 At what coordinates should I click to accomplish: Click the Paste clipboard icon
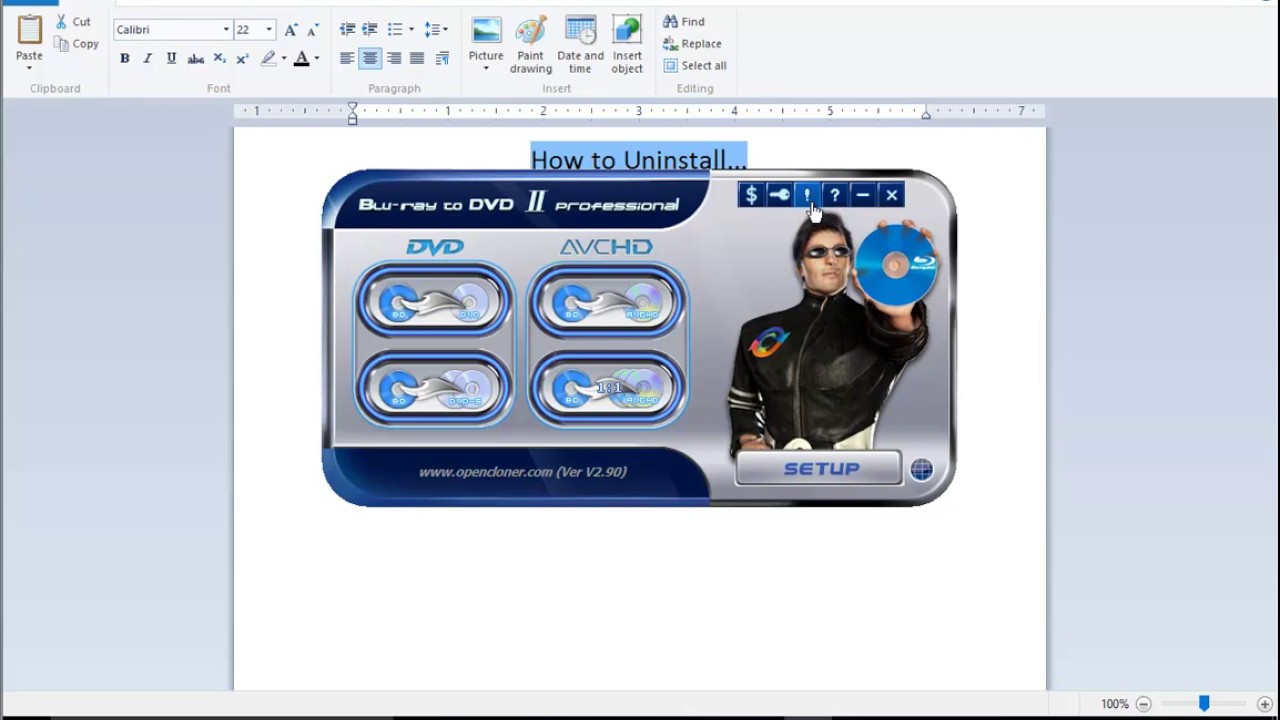tap(29, 30)
